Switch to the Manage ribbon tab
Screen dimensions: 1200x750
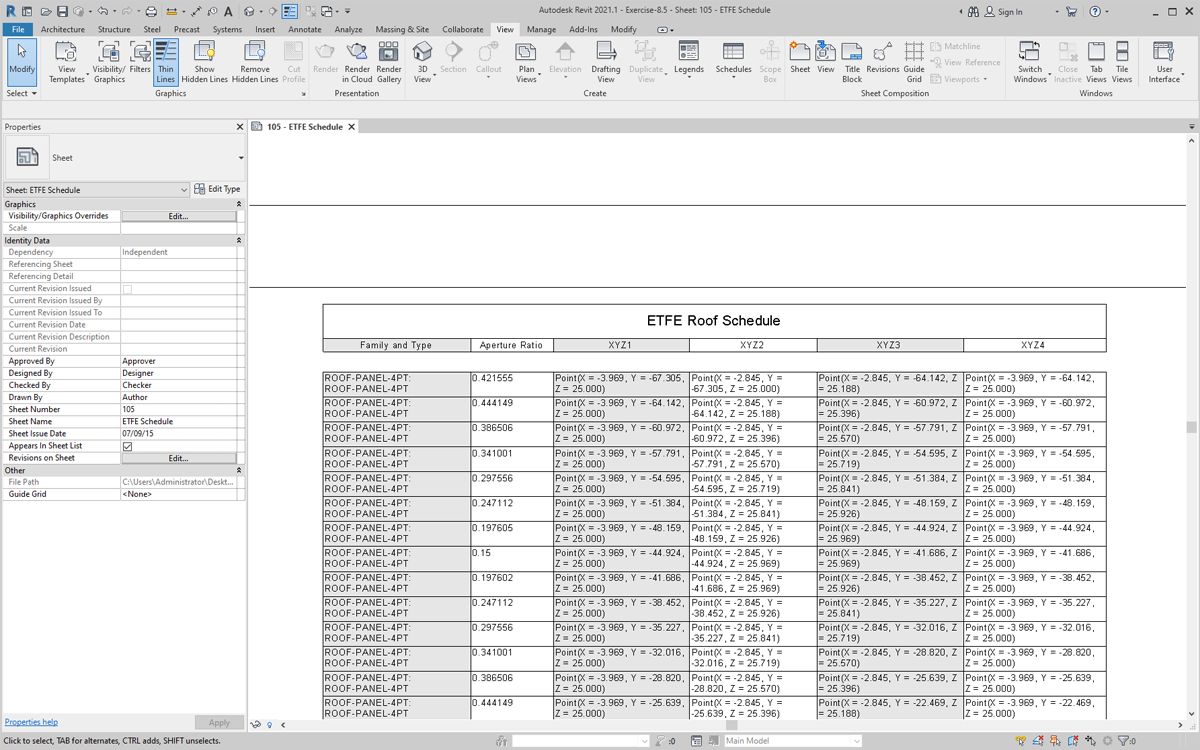(541, 30)
